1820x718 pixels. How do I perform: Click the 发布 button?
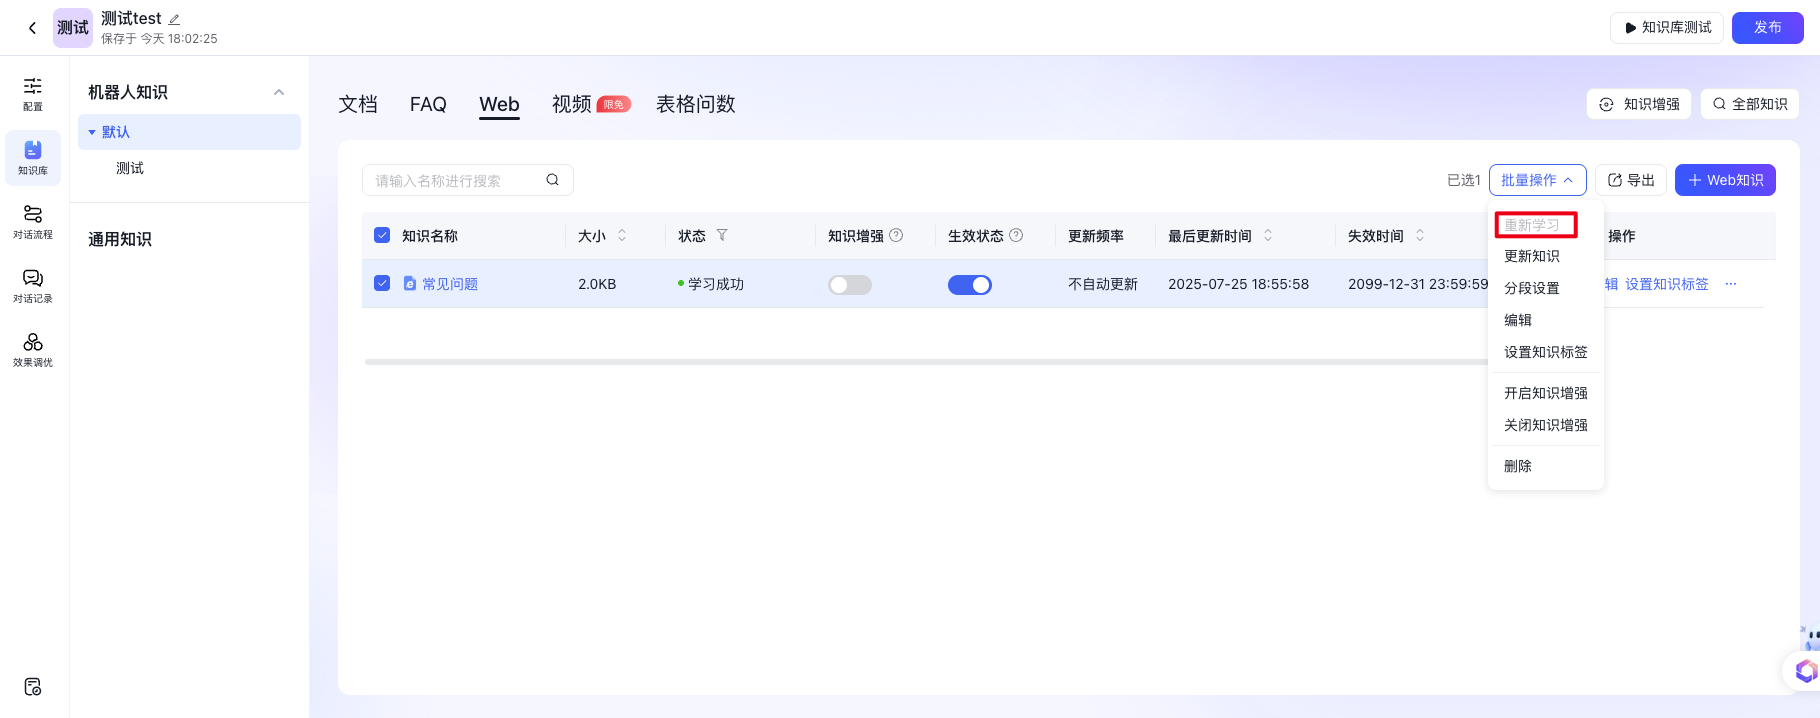[x=1767, y=28]
